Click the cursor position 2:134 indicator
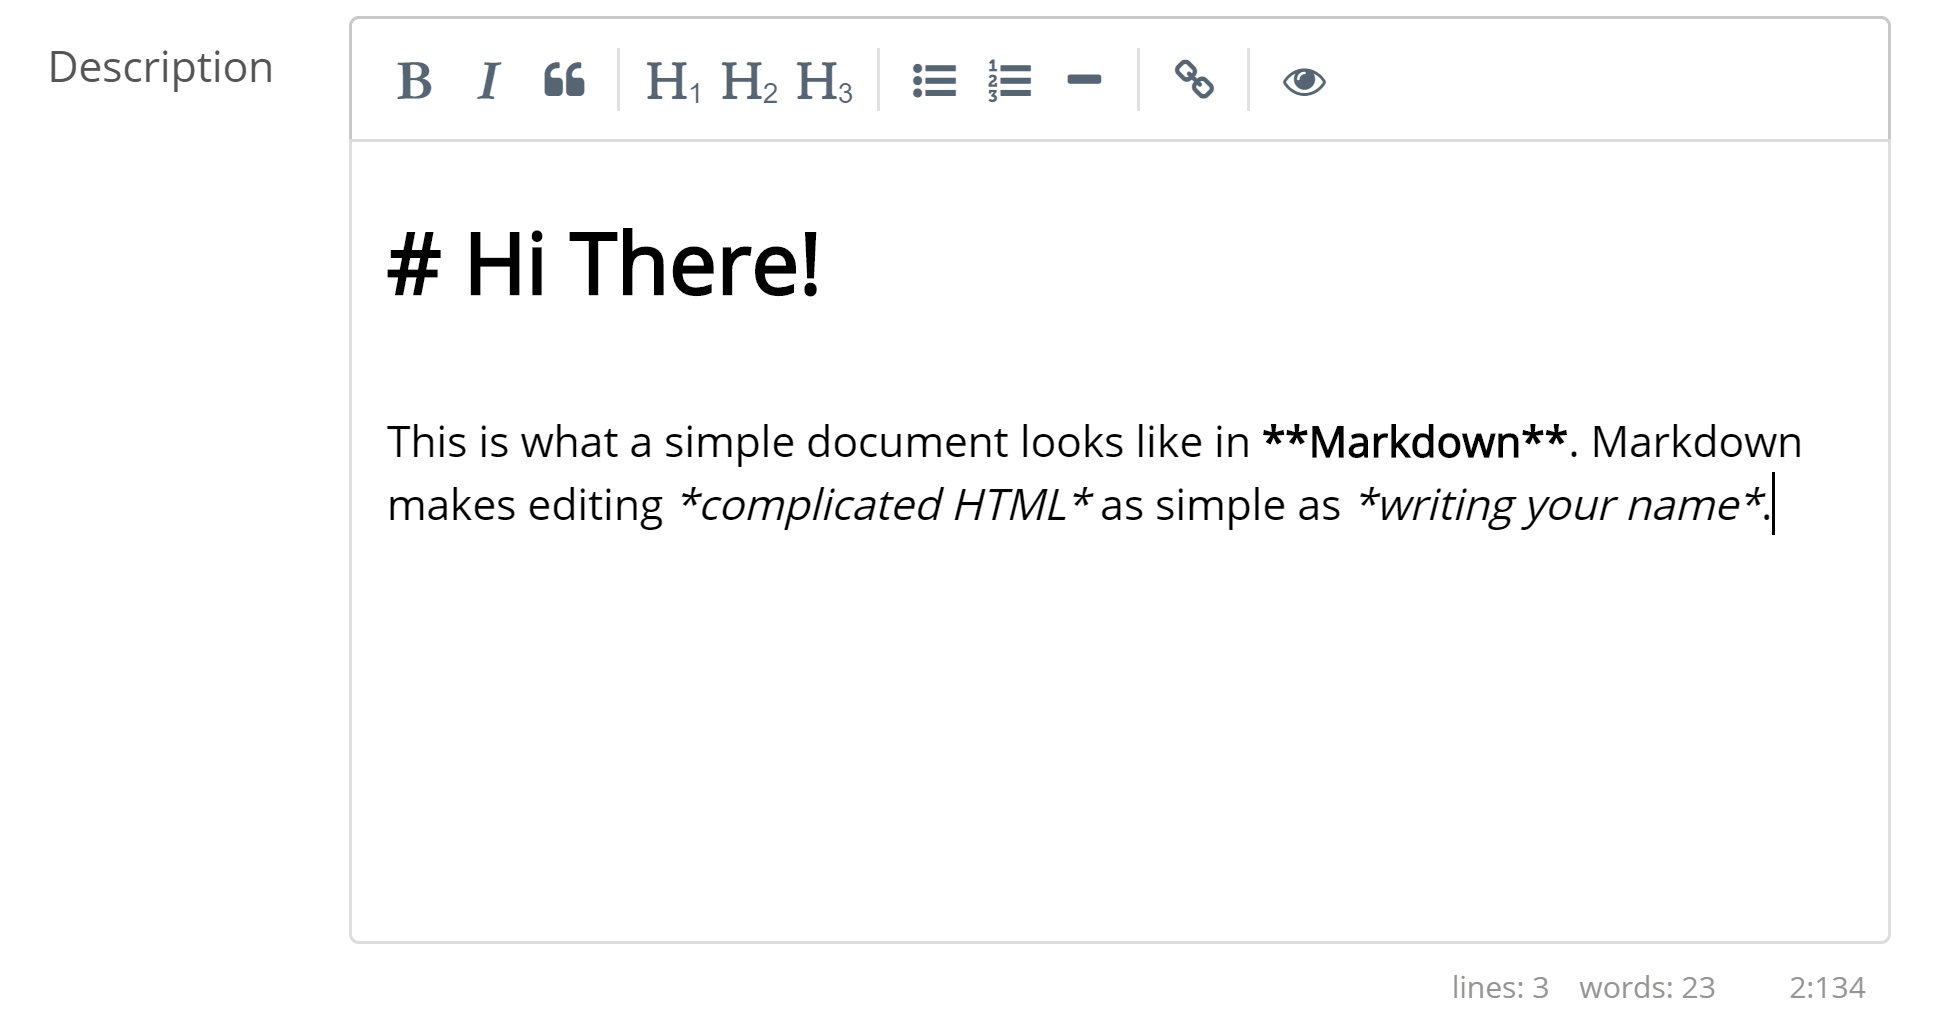 (1827, 988)
